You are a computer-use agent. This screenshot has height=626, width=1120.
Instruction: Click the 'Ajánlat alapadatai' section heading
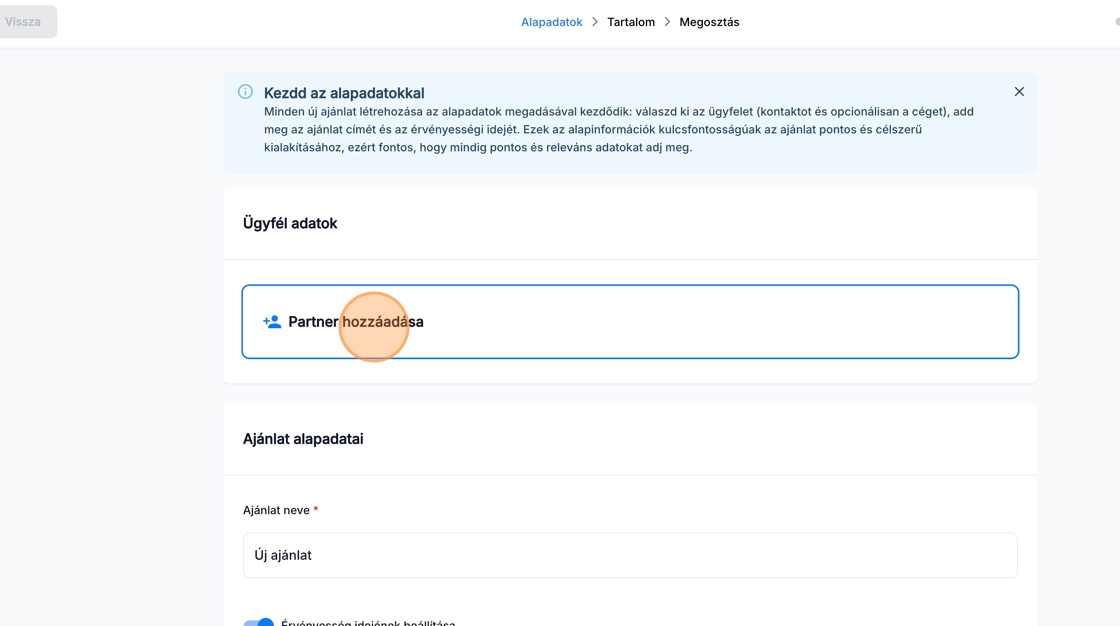coord(303,439)
